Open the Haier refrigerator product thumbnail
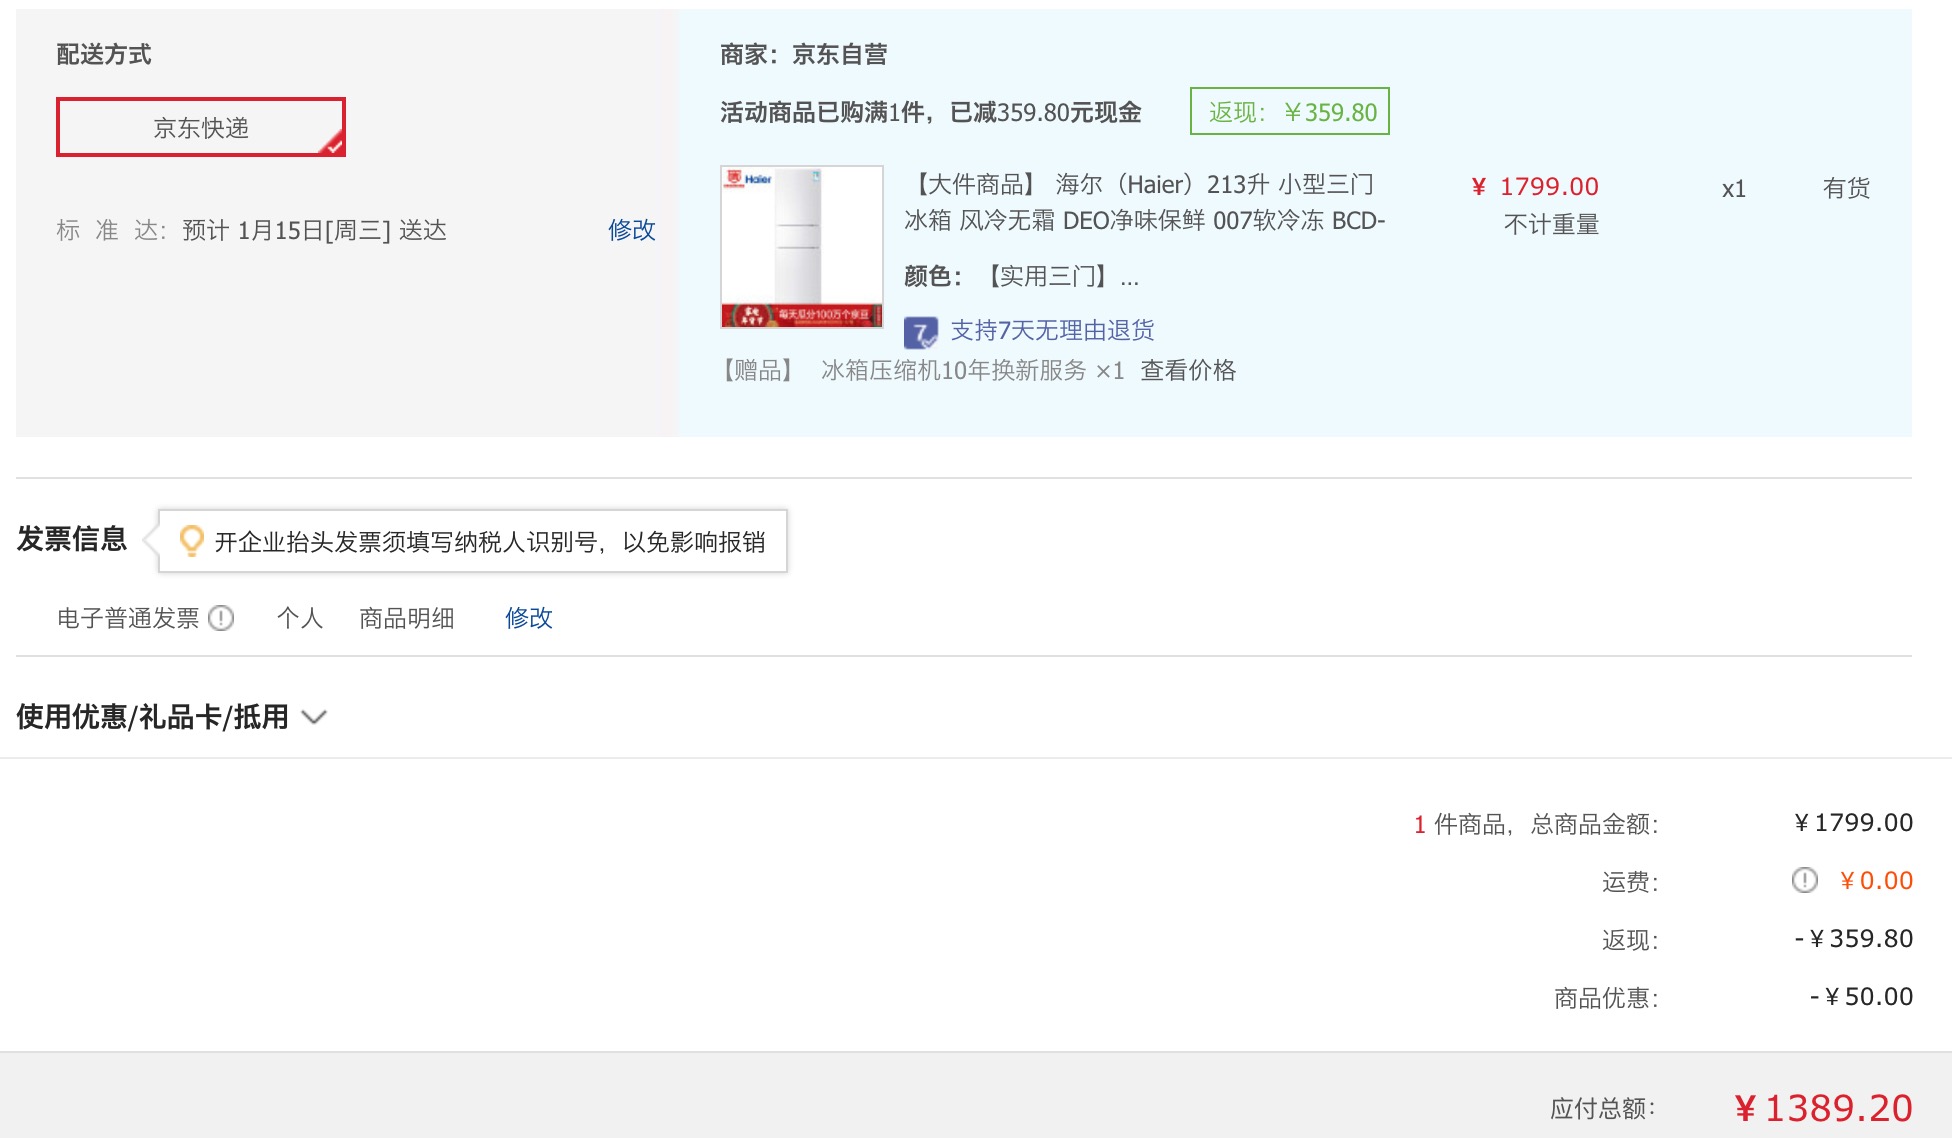The image size is (1952, 1138). (x=802, y=247)
